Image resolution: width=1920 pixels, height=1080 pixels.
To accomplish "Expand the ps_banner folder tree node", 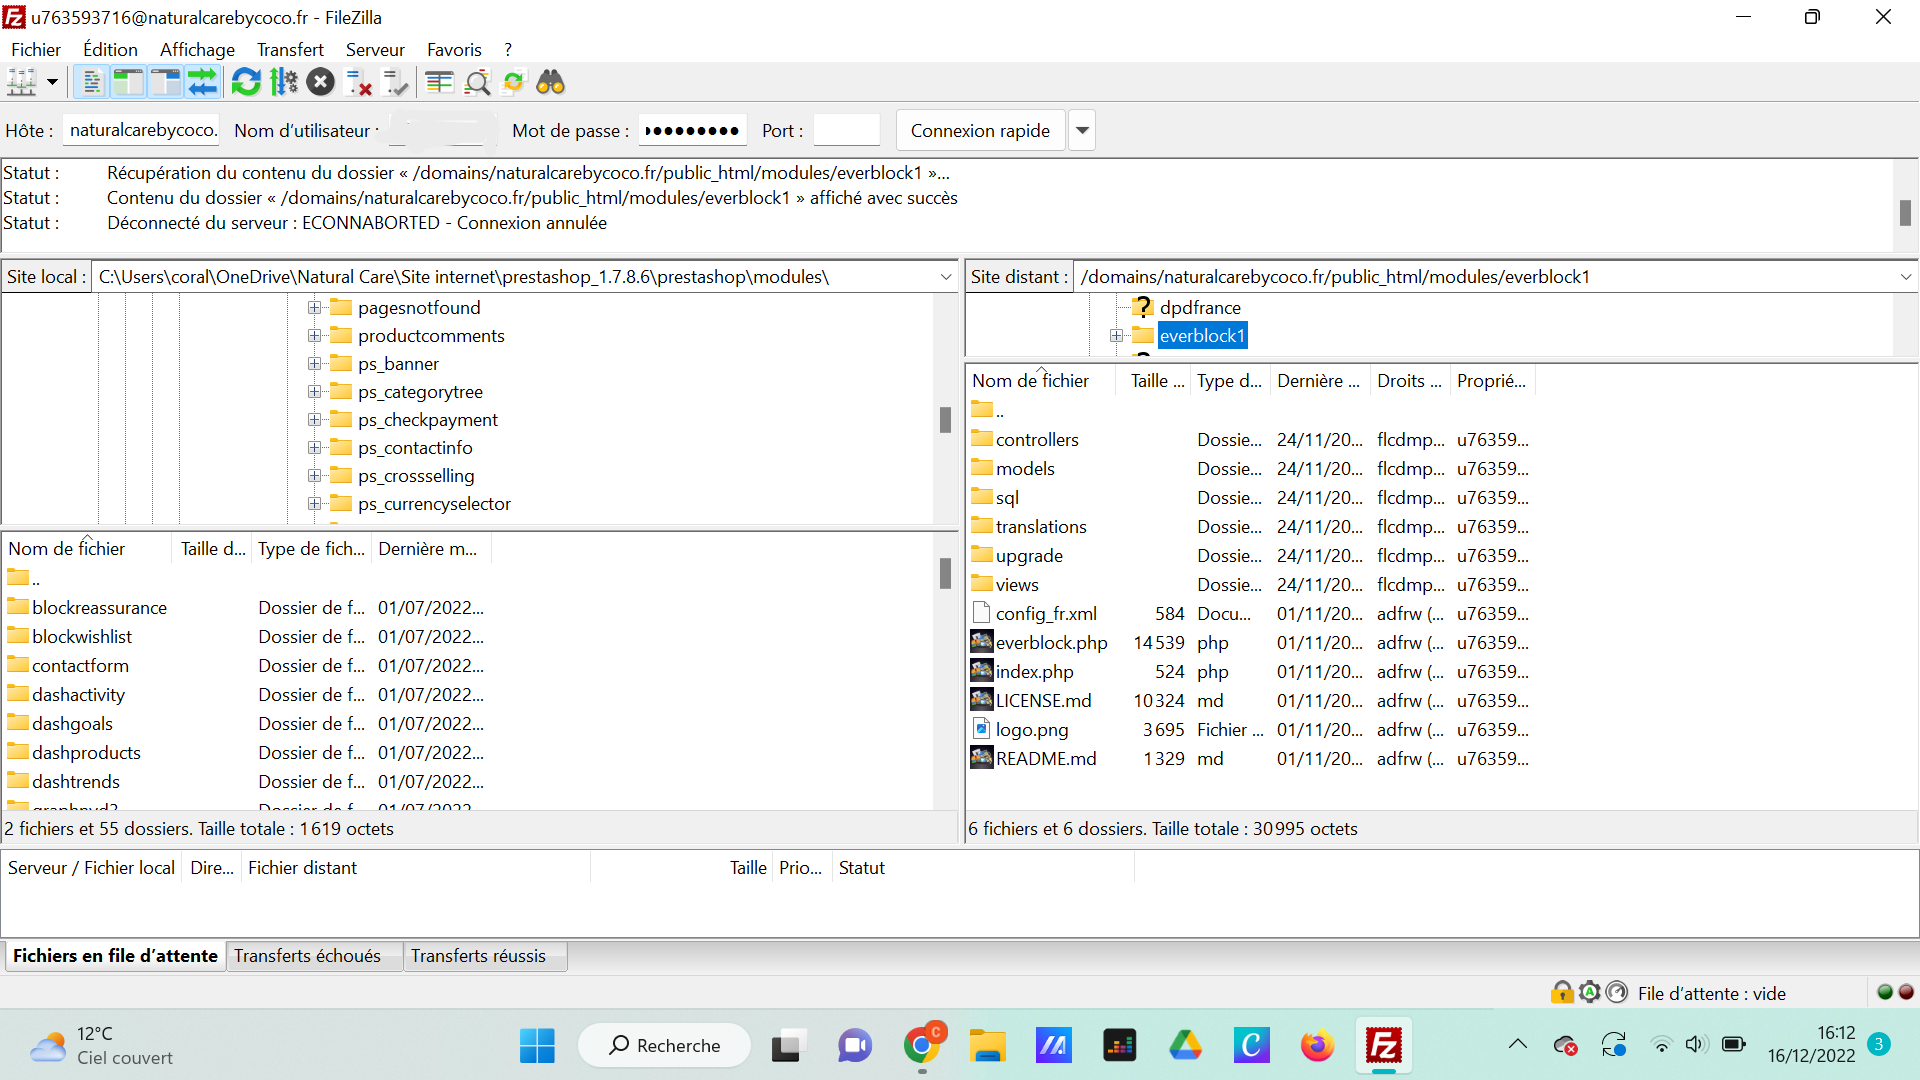I will pyautogui.click(x=314, y=364).
